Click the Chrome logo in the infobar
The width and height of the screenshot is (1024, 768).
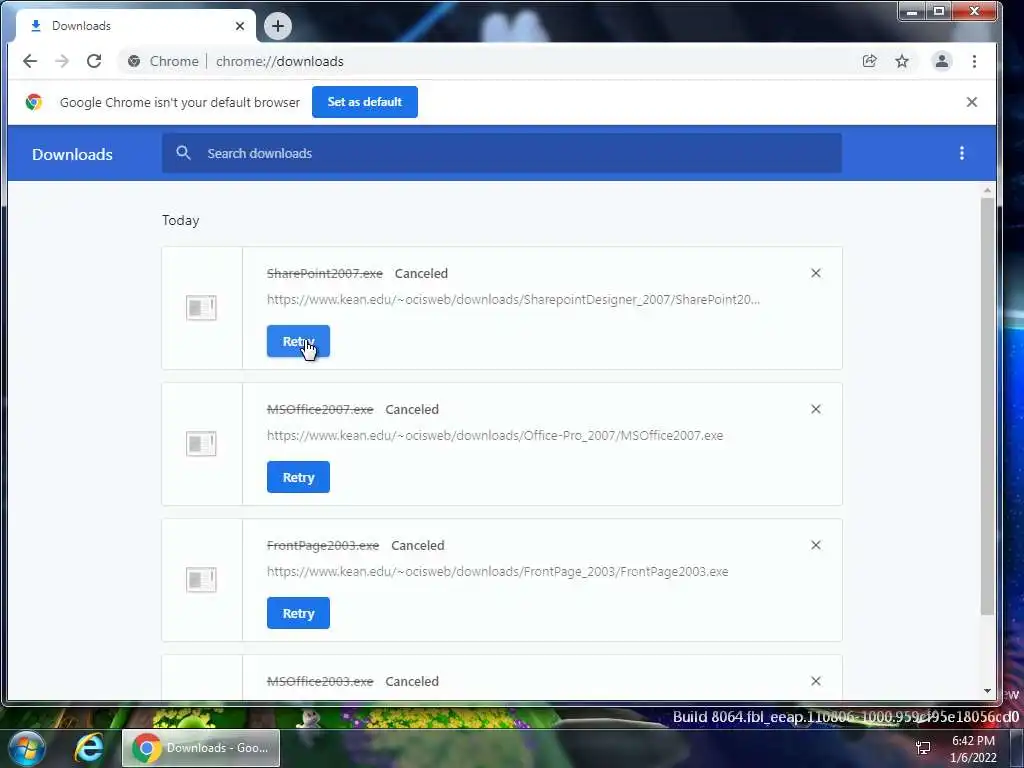pyautogui.click(x=34, y=102)
